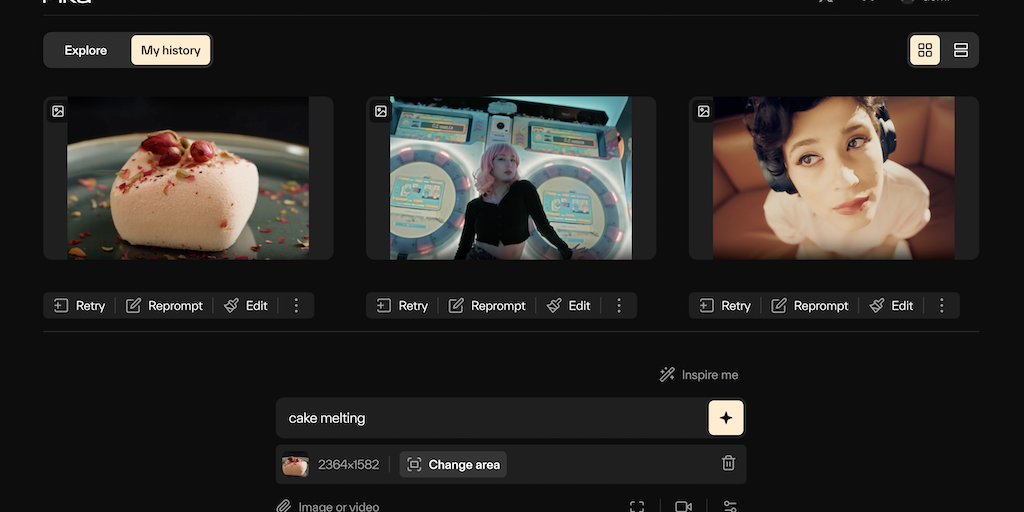1024x512 pixels.
Task: Delete the attached cake image with trash icon
Action: click(x=728, y=463)
